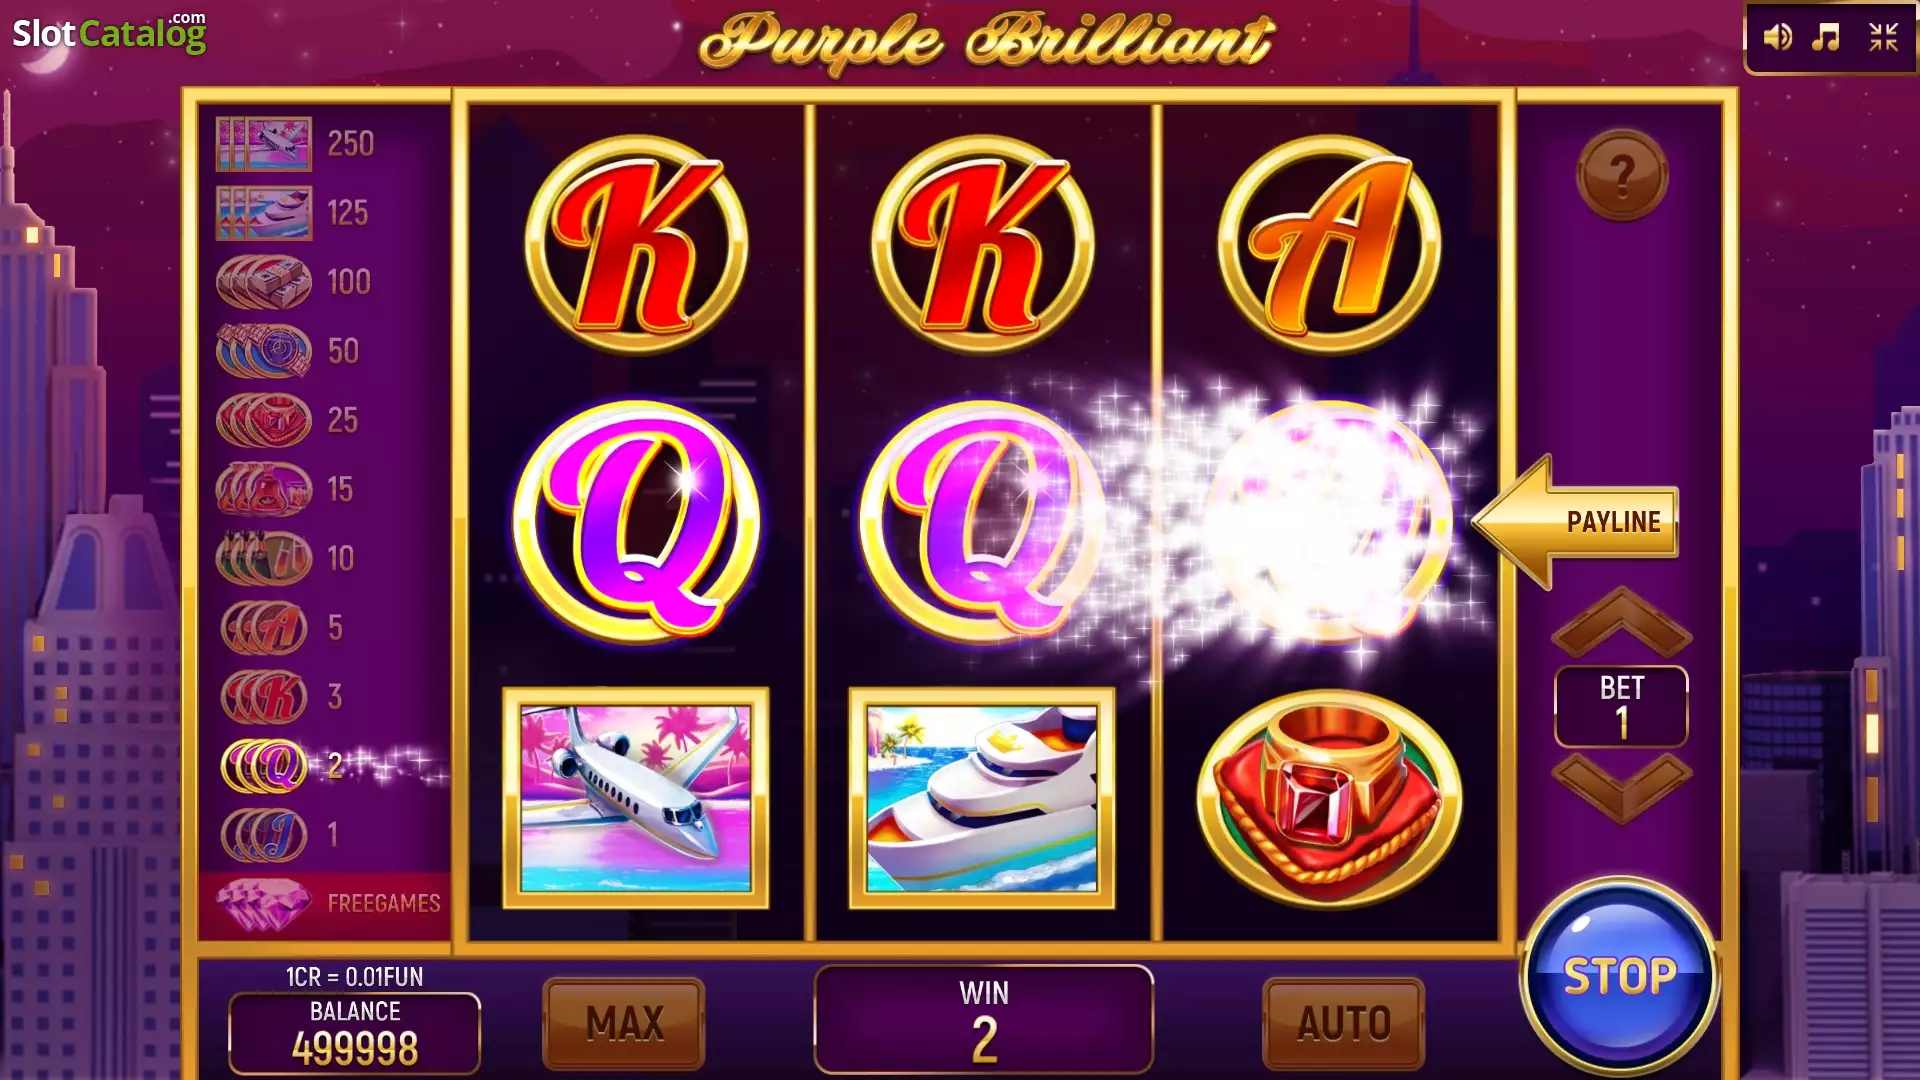This screenshot has height=1080, width=1920.
Task: Increase bet with the up chevron
Action: tap(1621, 622)
